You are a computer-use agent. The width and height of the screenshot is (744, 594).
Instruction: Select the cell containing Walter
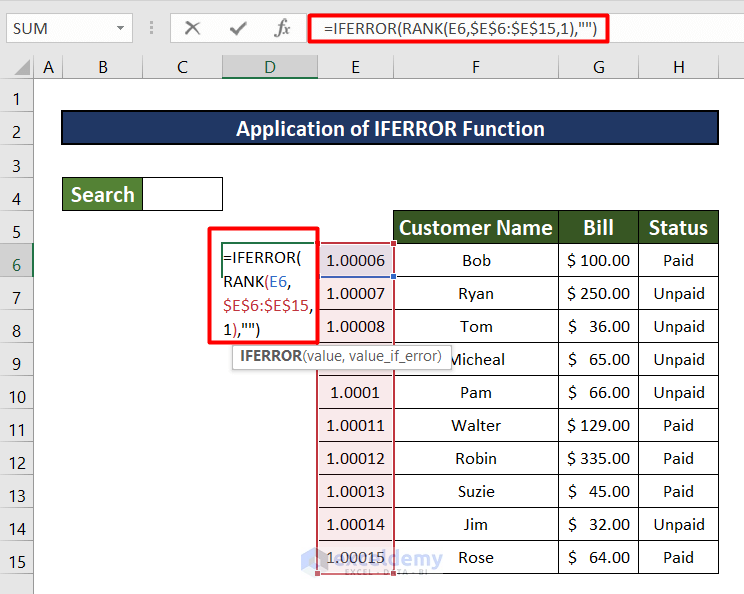476,426
